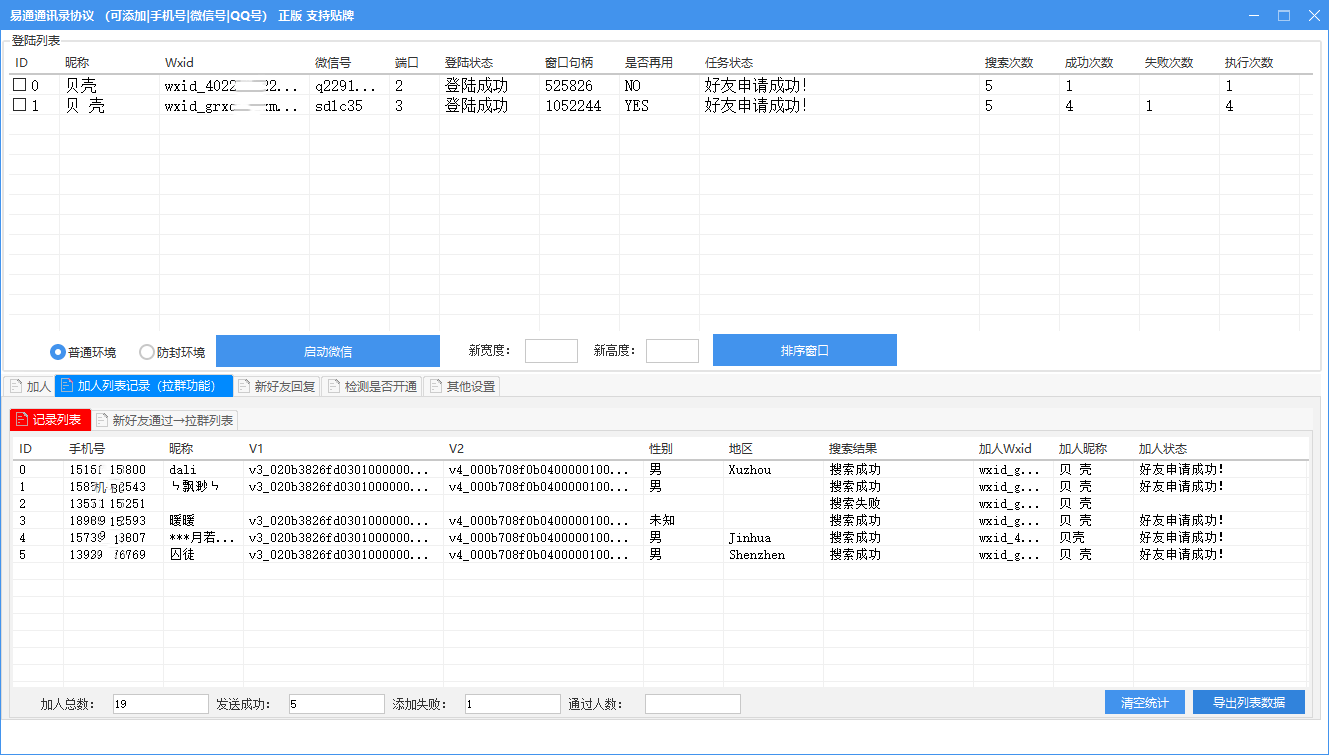Click the document icon on 加人 tab
Image resolution: width=1329 pixels, height=755 pixels.
tap(16, 386)
